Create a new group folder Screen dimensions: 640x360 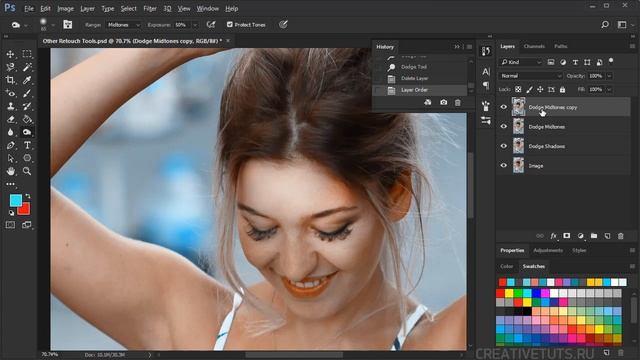point(594,236)
